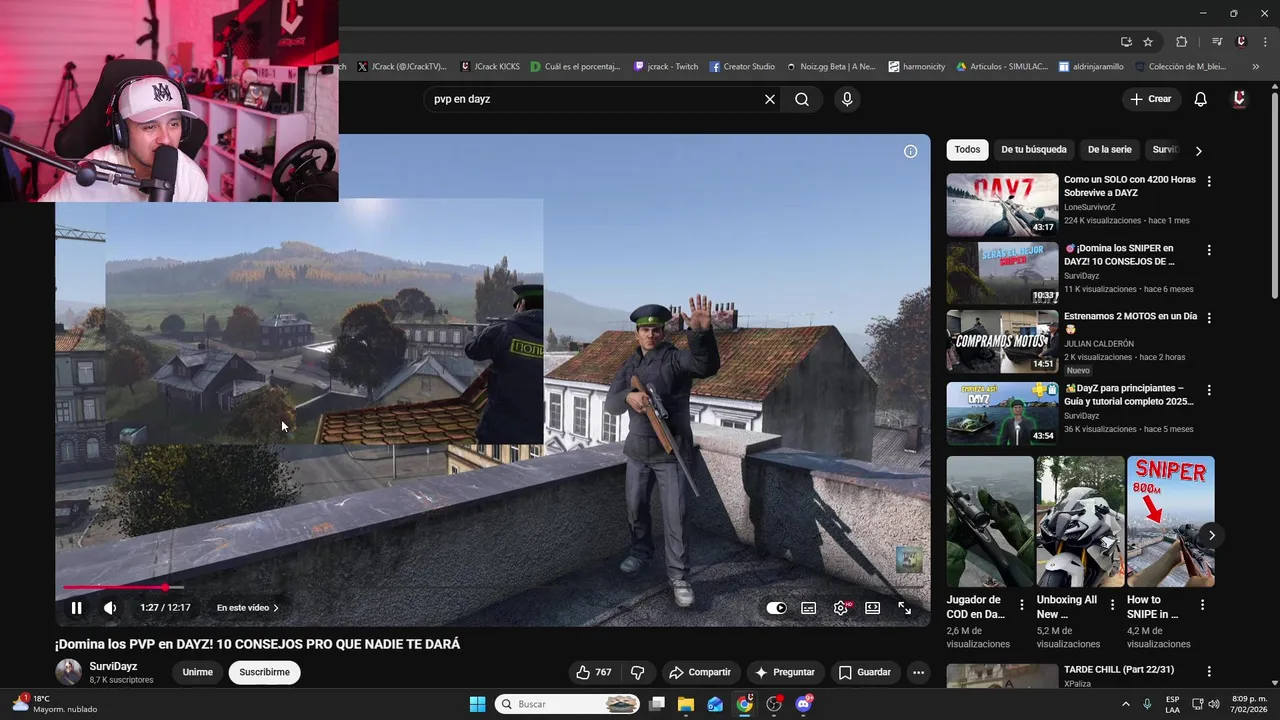Open the SurviDayz channel name link
Viewport: 1280px width, 720px height.
pos(113,666)
